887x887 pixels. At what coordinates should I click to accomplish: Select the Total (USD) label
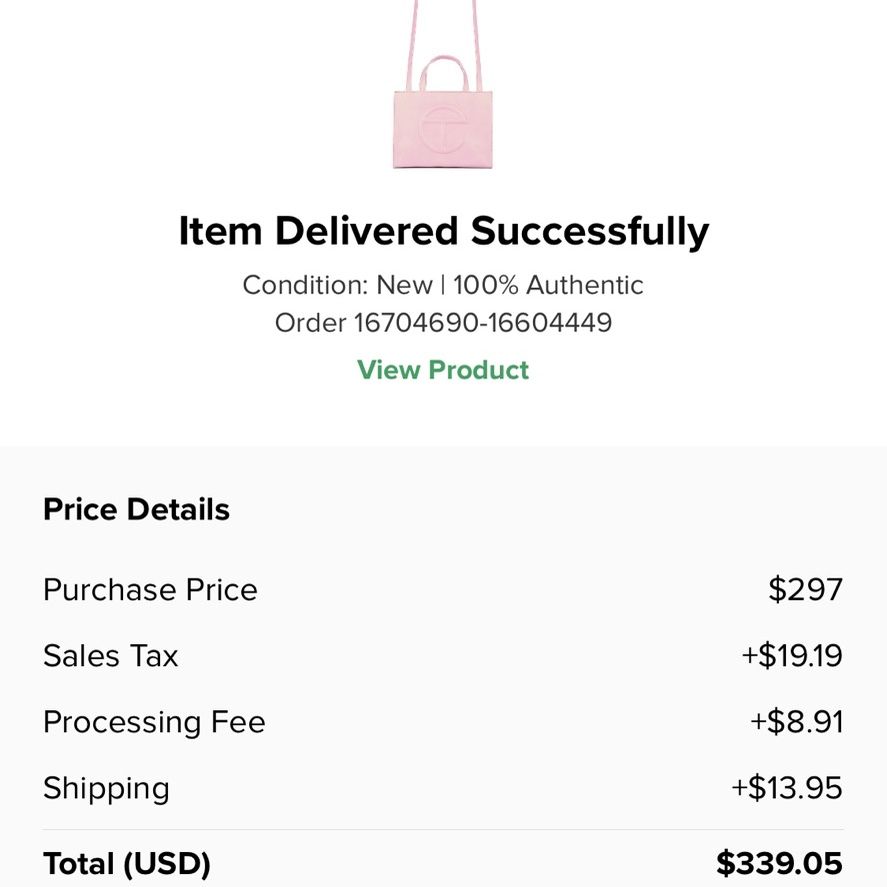click(126, 862)
